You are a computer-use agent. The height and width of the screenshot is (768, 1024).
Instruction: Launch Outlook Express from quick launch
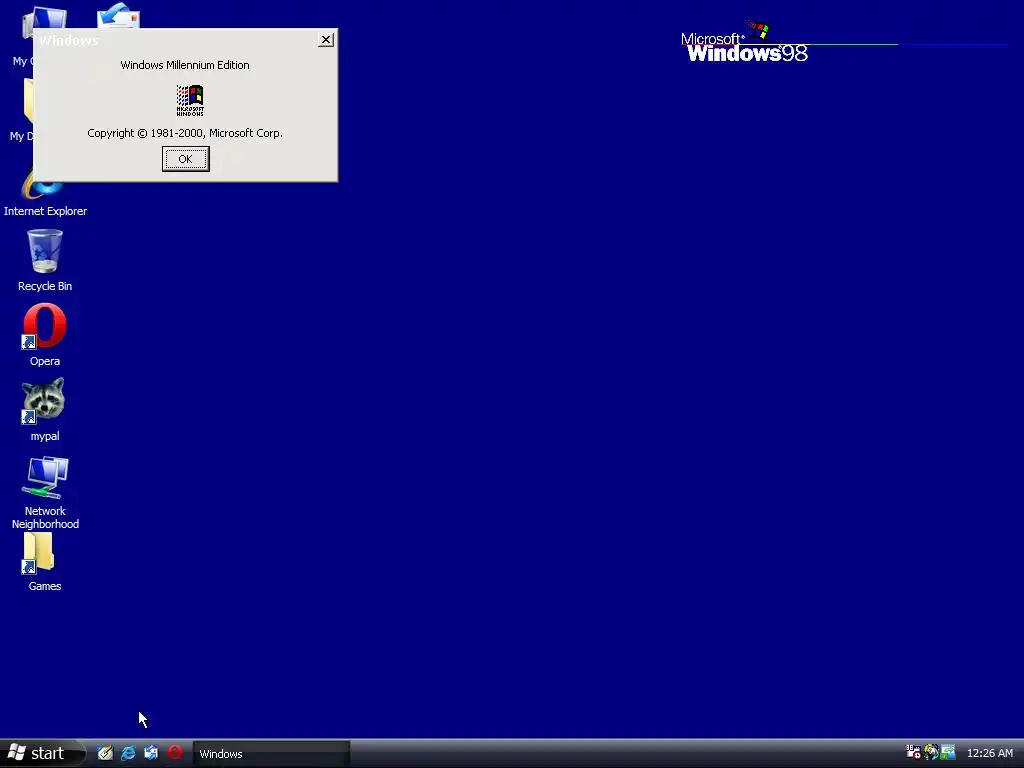(151, 753)
